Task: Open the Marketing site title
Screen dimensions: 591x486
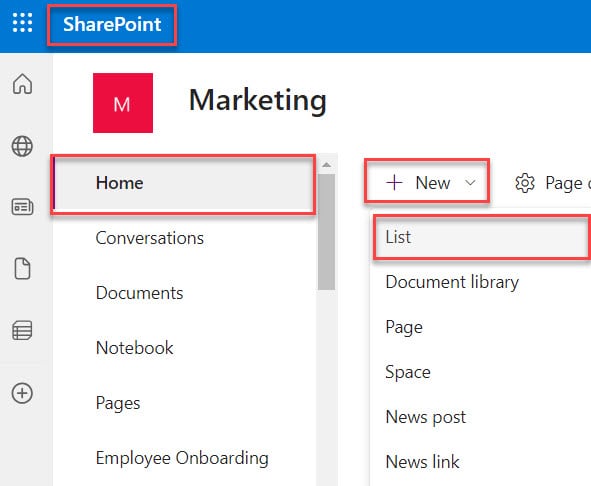Action: pyautogui.click(x=258, y=101)
